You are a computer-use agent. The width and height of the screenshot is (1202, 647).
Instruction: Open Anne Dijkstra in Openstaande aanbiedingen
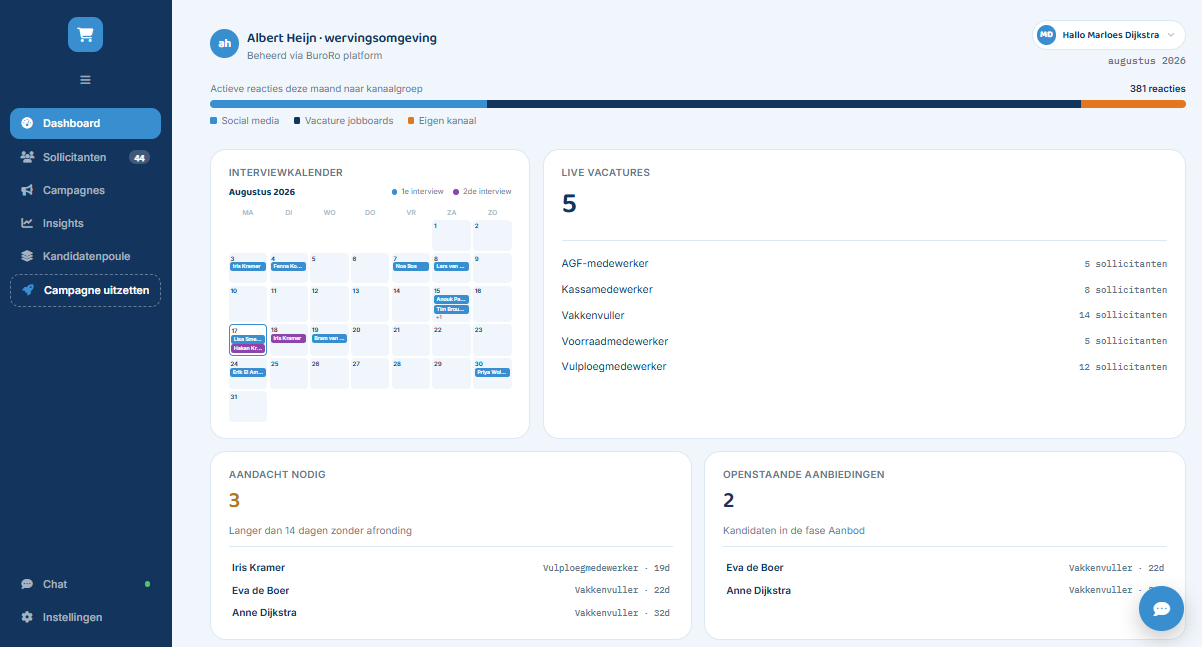(945, 590)
